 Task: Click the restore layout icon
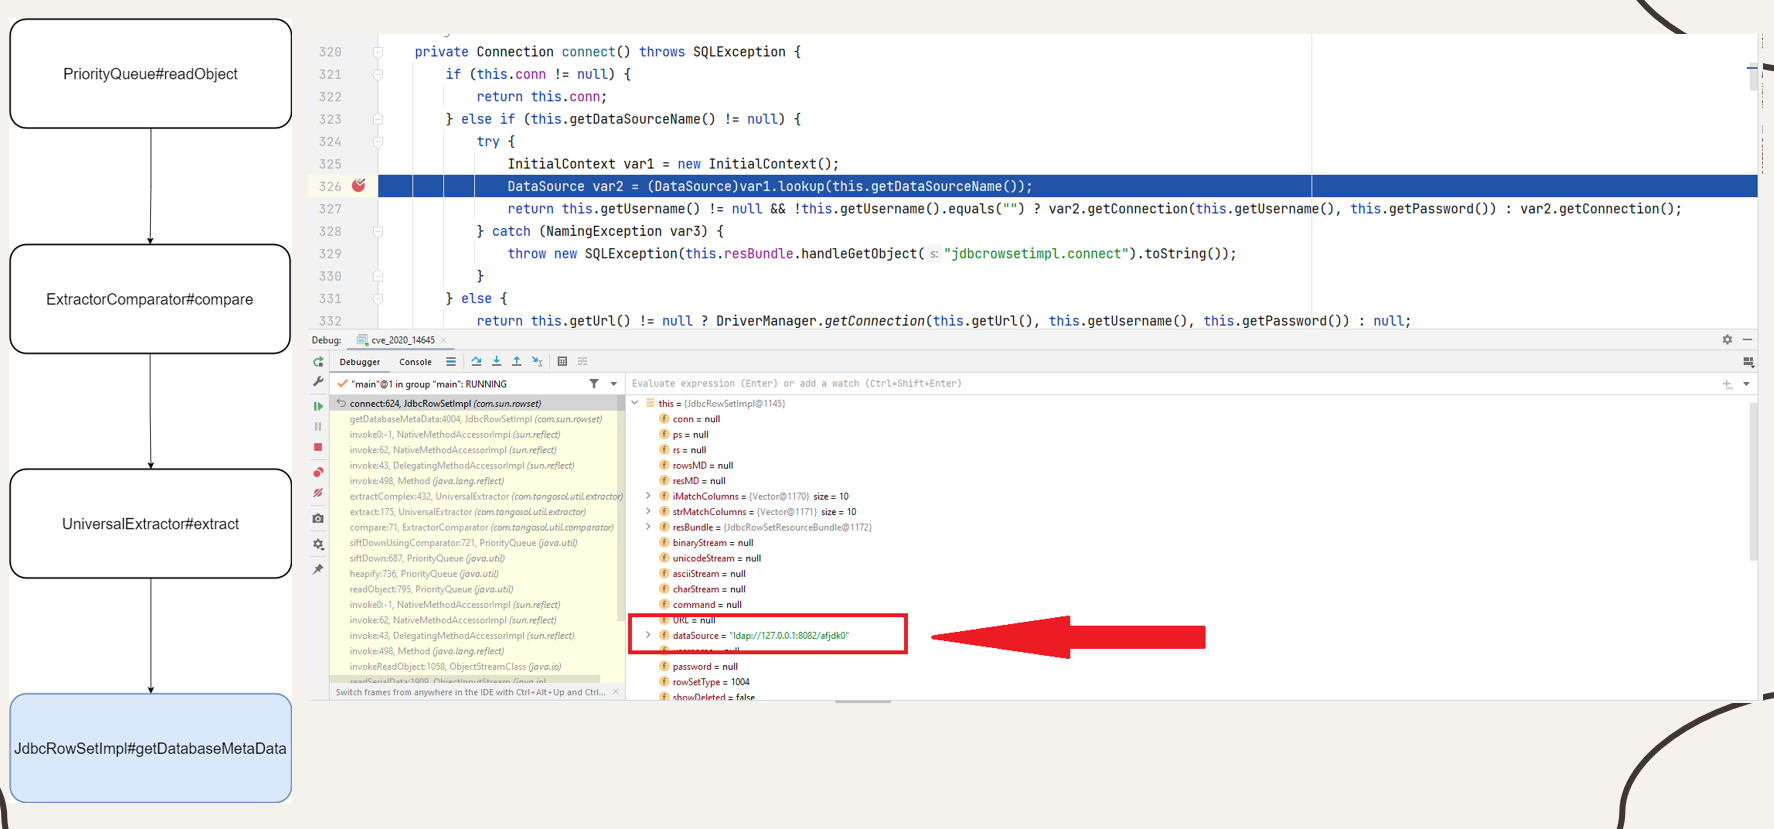(x=1748, y=362)
